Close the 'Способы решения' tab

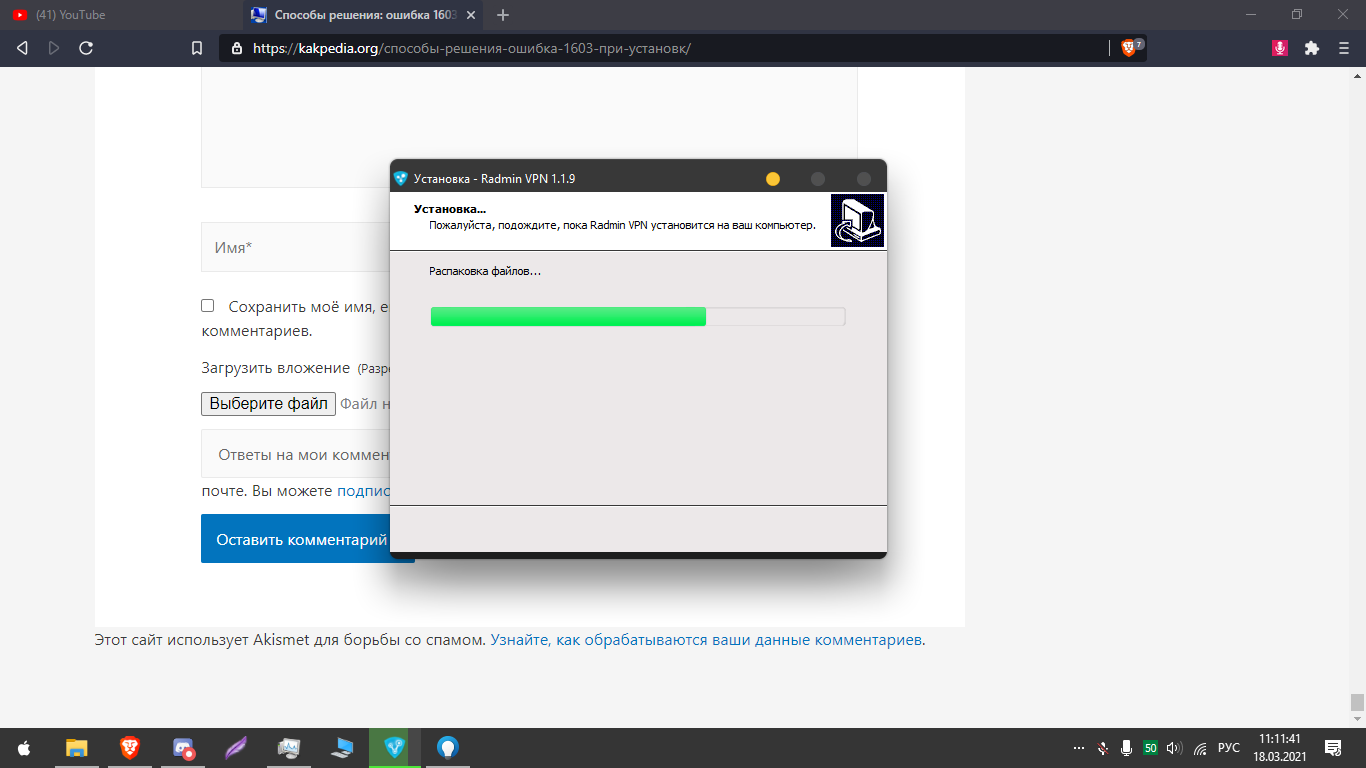[x=471, y=15]
